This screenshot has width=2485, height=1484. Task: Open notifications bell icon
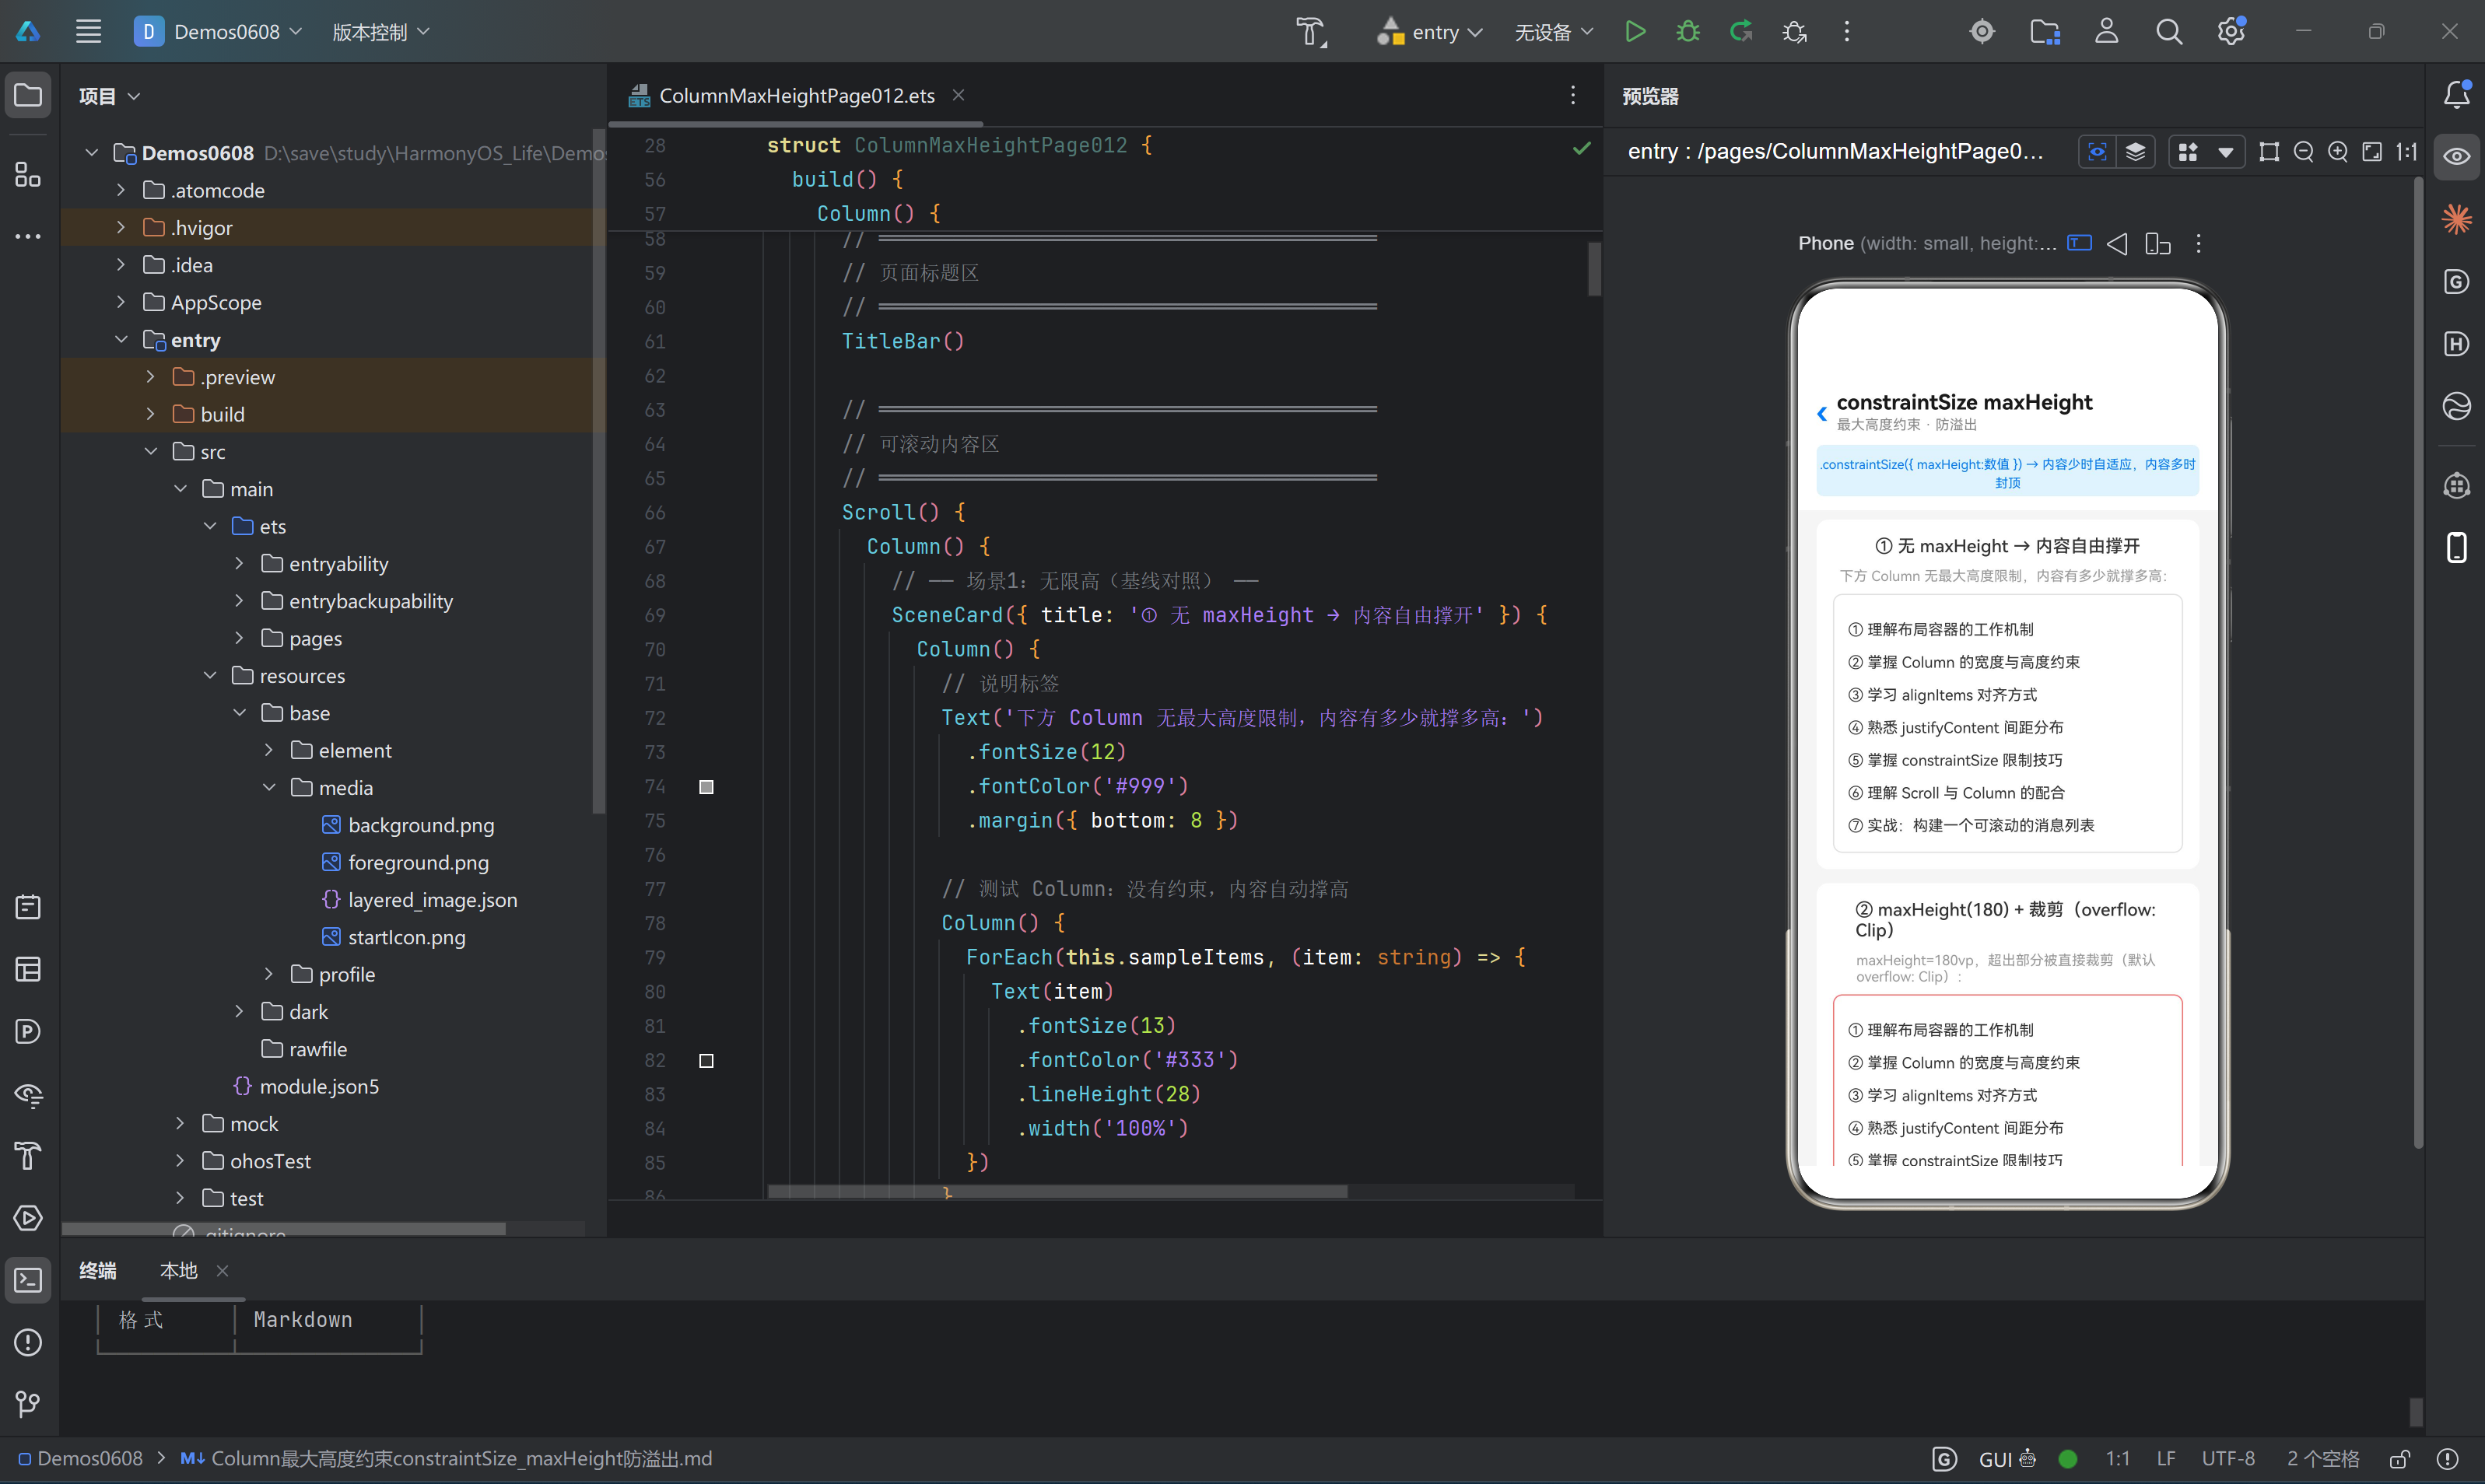[x=2456, y=94]
